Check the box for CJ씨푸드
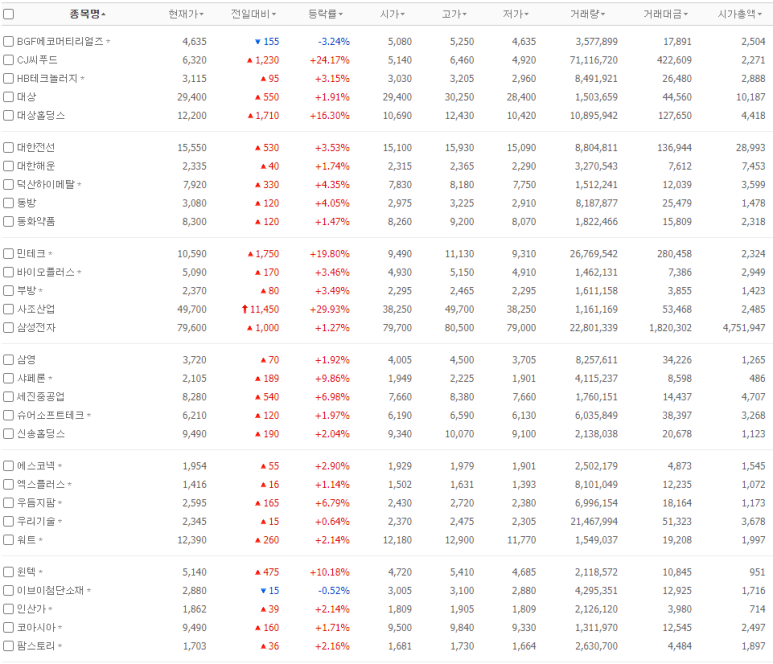 [x=8, y=60]
